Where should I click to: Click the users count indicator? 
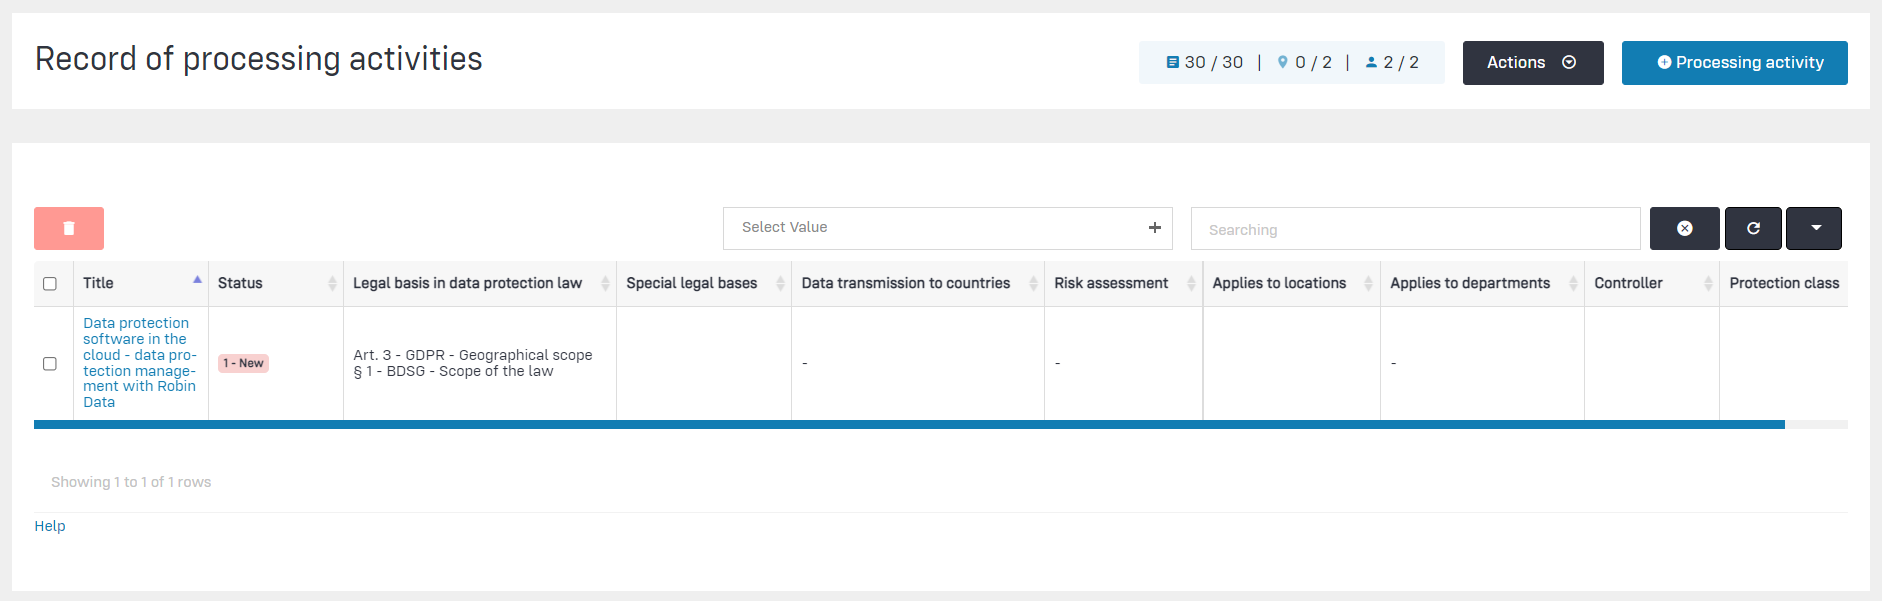tap(1392, 62)
